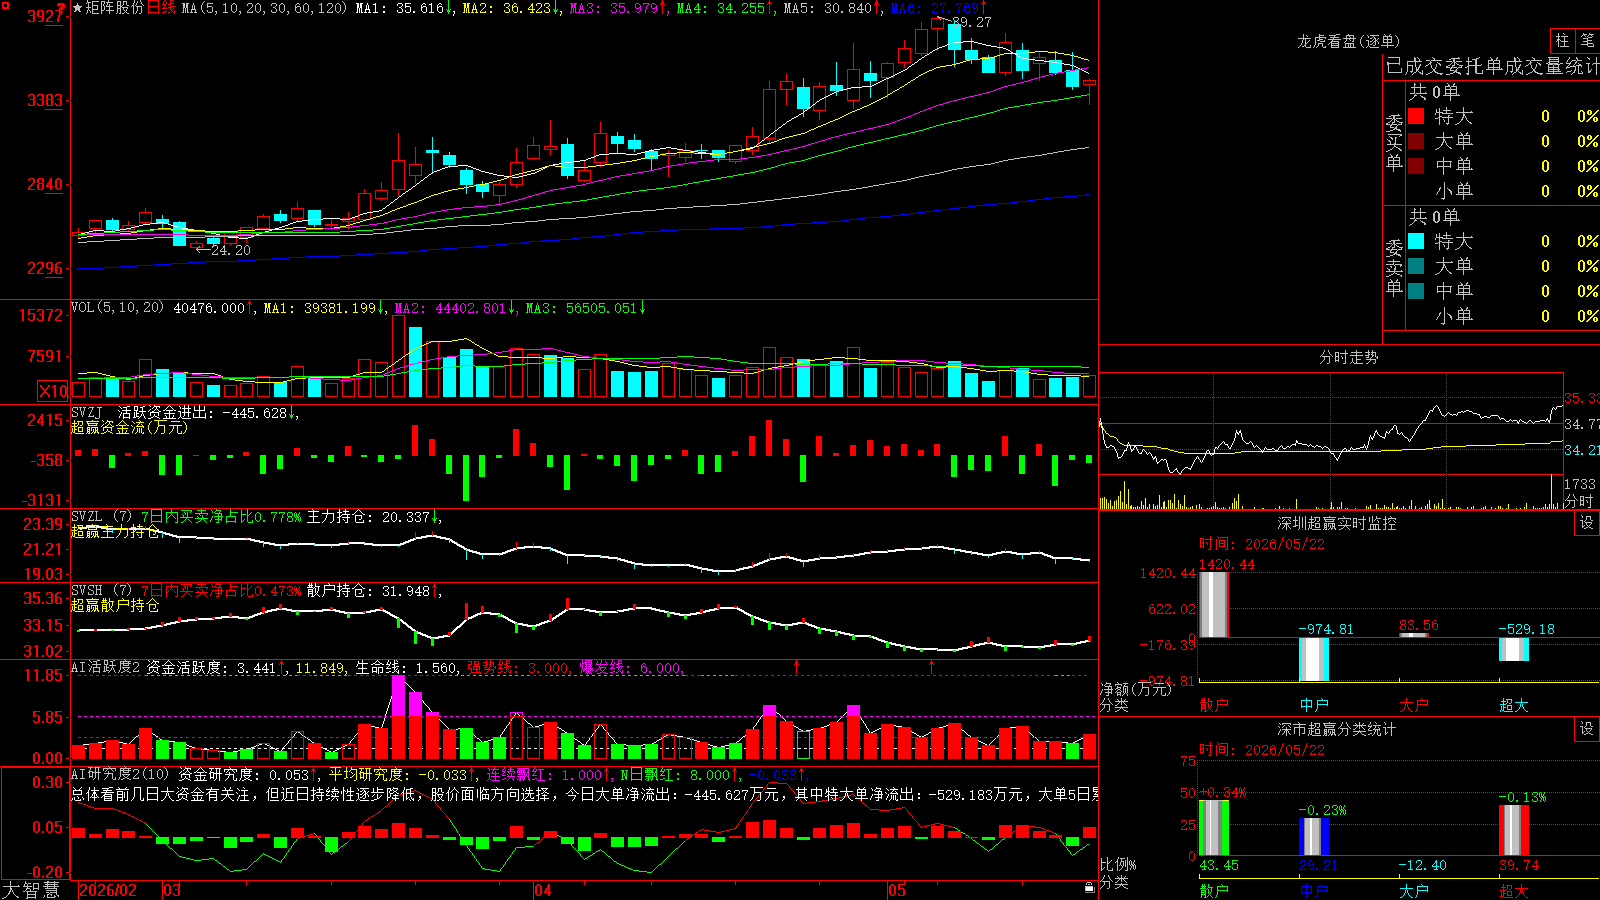Image resolution: width=1600 pixels, height=900 pixels.
Task: Click the red 特大 buy-order color swatch
Action: (1416, 116)
